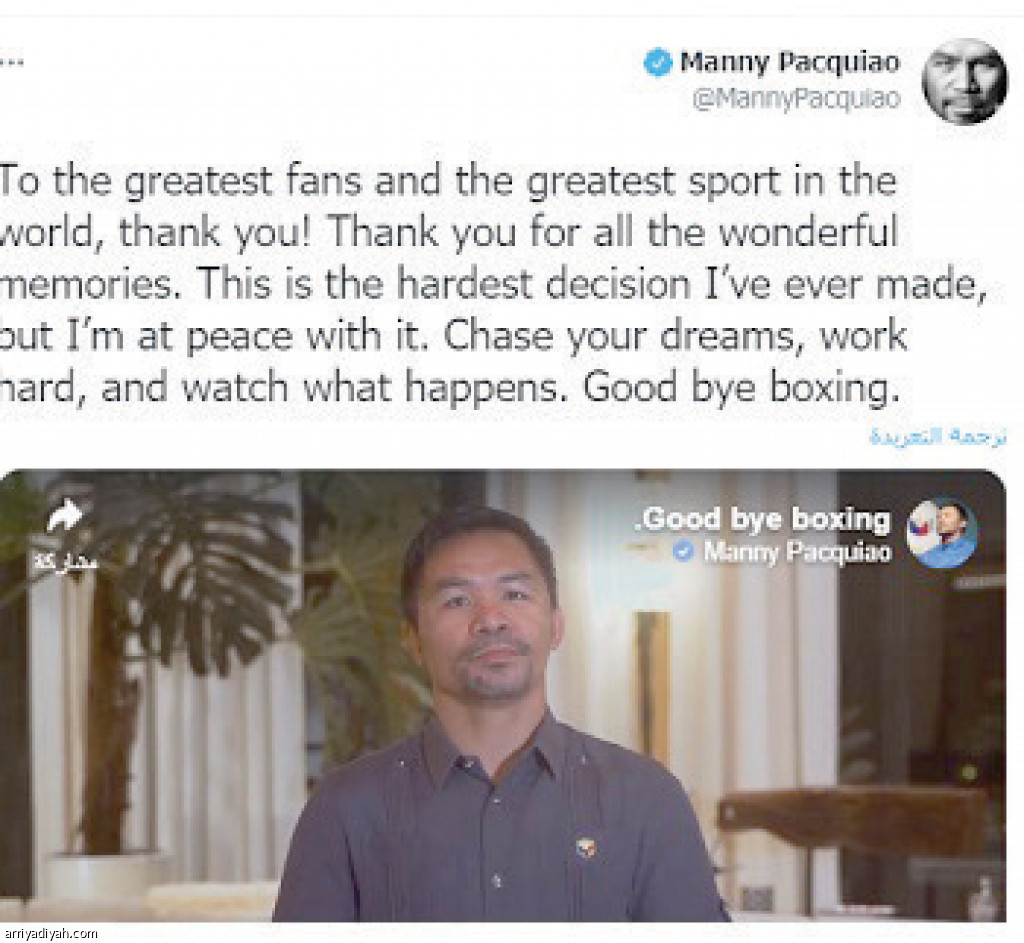
Task: Click the round channel avatar in the video overlay
Action: point(941,533)
